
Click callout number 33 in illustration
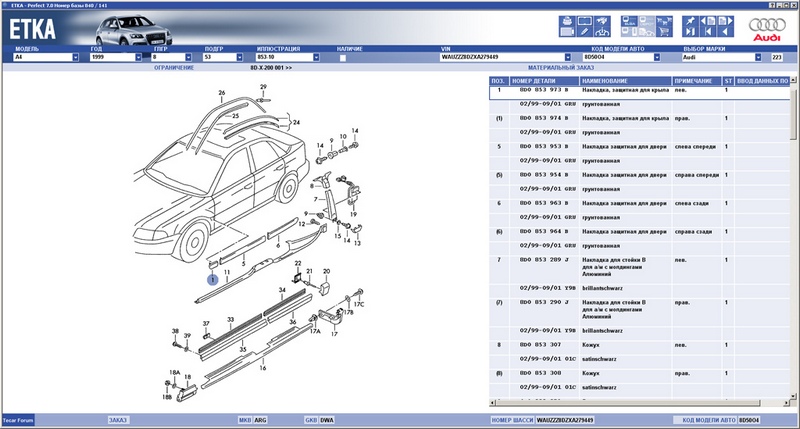click(231, 320)
